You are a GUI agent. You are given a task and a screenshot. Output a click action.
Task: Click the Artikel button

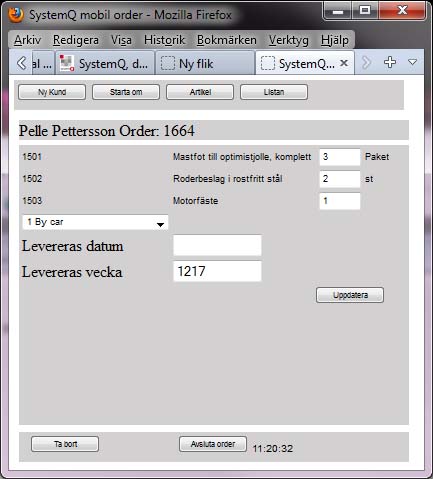[200, 92]
